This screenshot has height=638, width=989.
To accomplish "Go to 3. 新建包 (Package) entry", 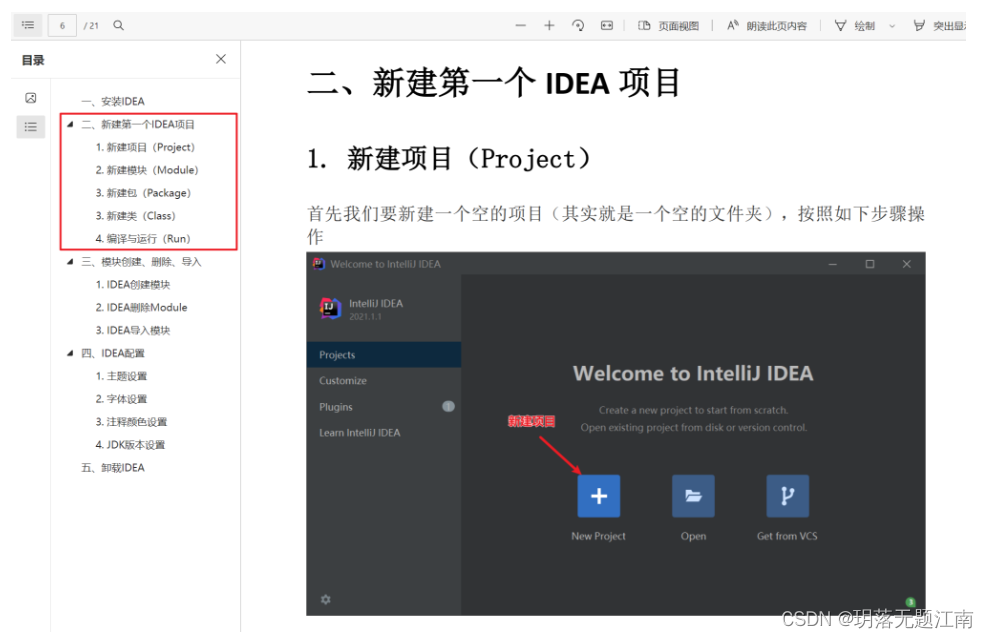I will [x=143, y=193].
